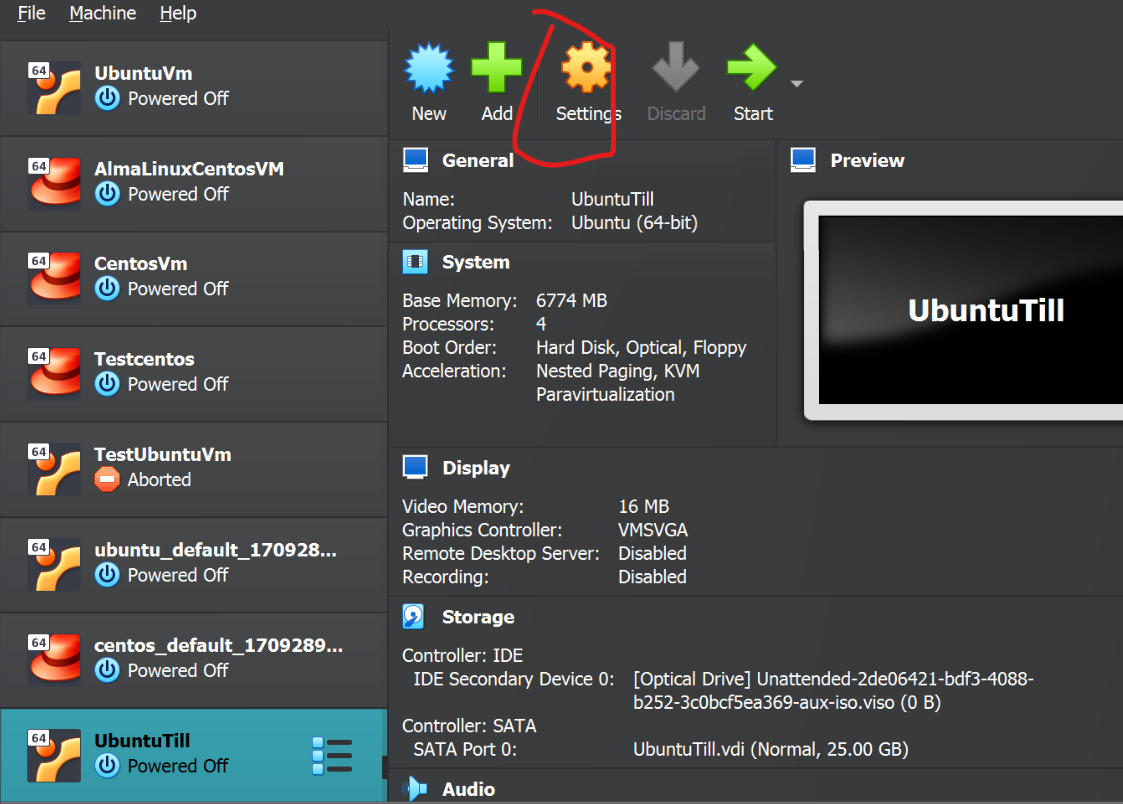Click the Boot Order value text
1123x804 pixels.
pyautogui.click(x=641, y=348)
